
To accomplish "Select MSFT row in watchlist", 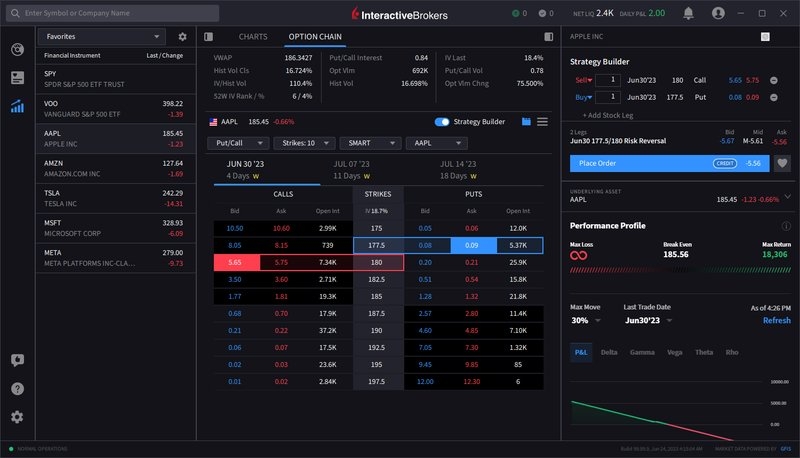I will point(116,228).
